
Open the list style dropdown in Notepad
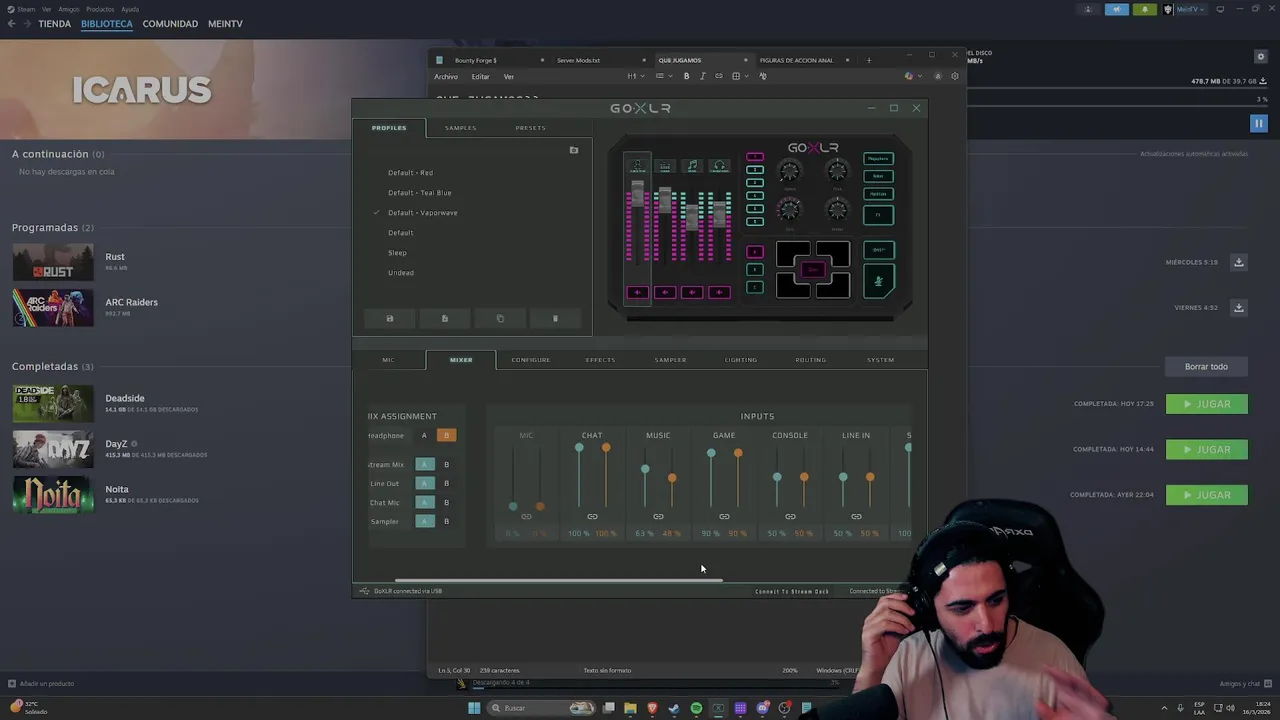[663, 76]
